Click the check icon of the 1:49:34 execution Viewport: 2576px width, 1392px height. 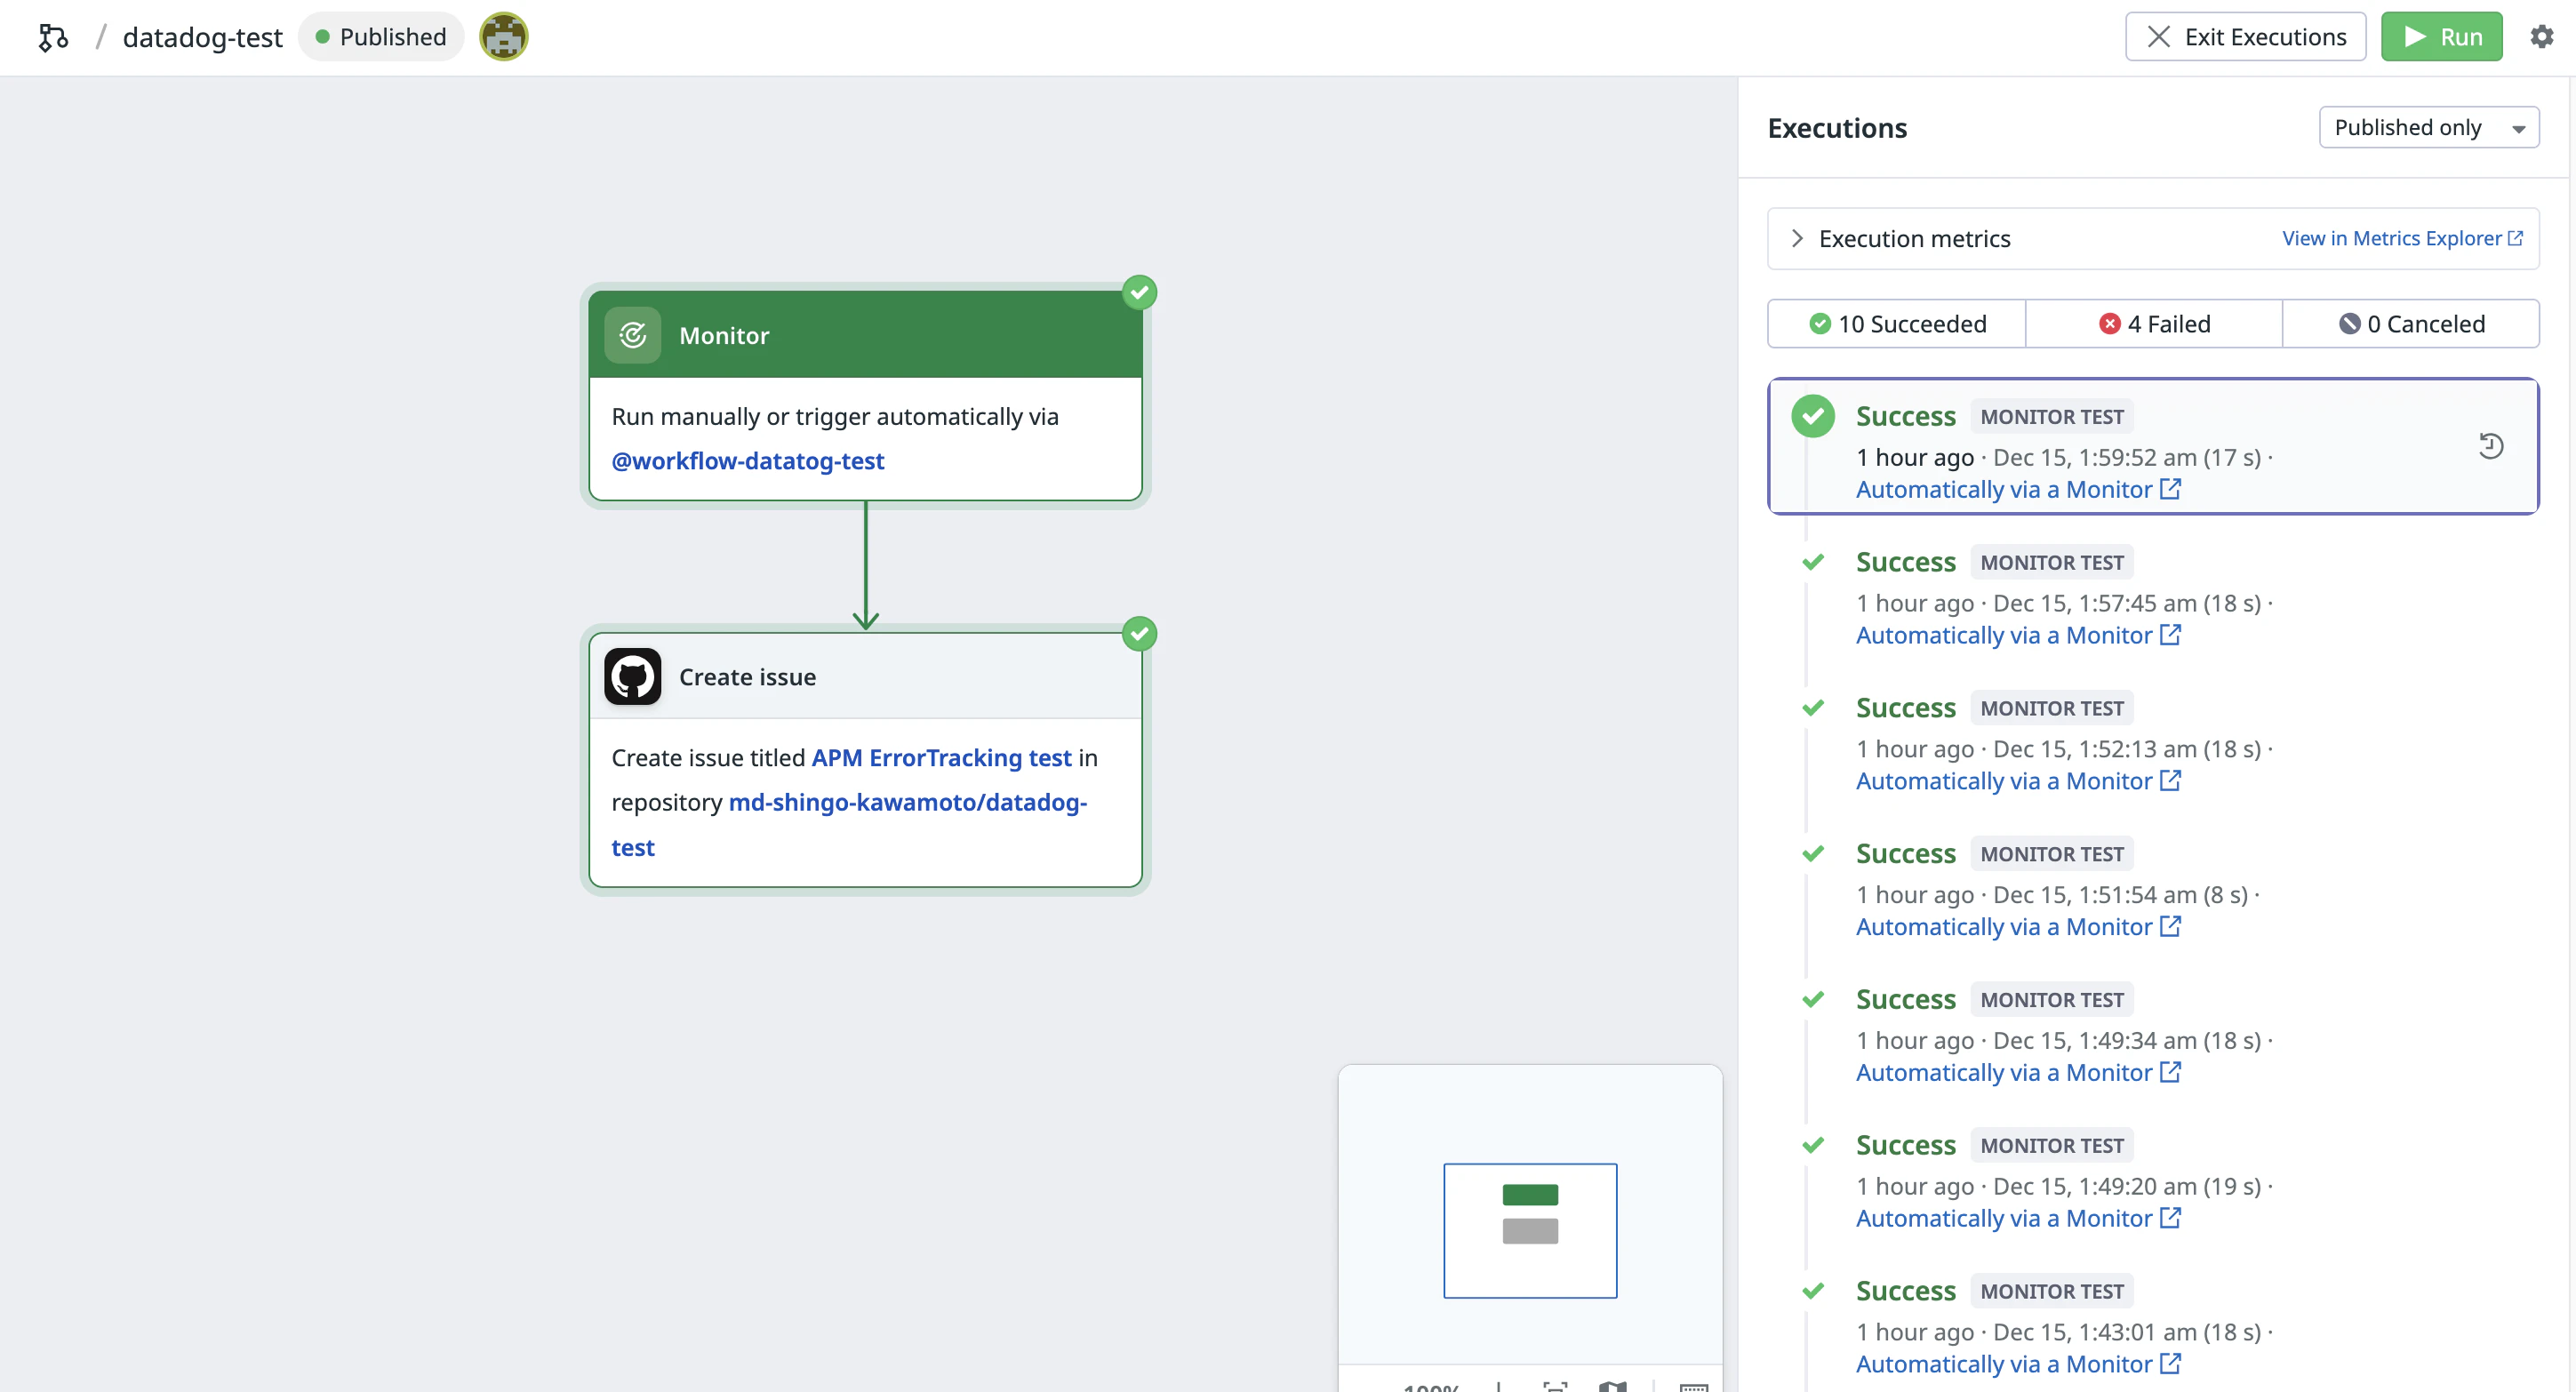point(1812,1000)
